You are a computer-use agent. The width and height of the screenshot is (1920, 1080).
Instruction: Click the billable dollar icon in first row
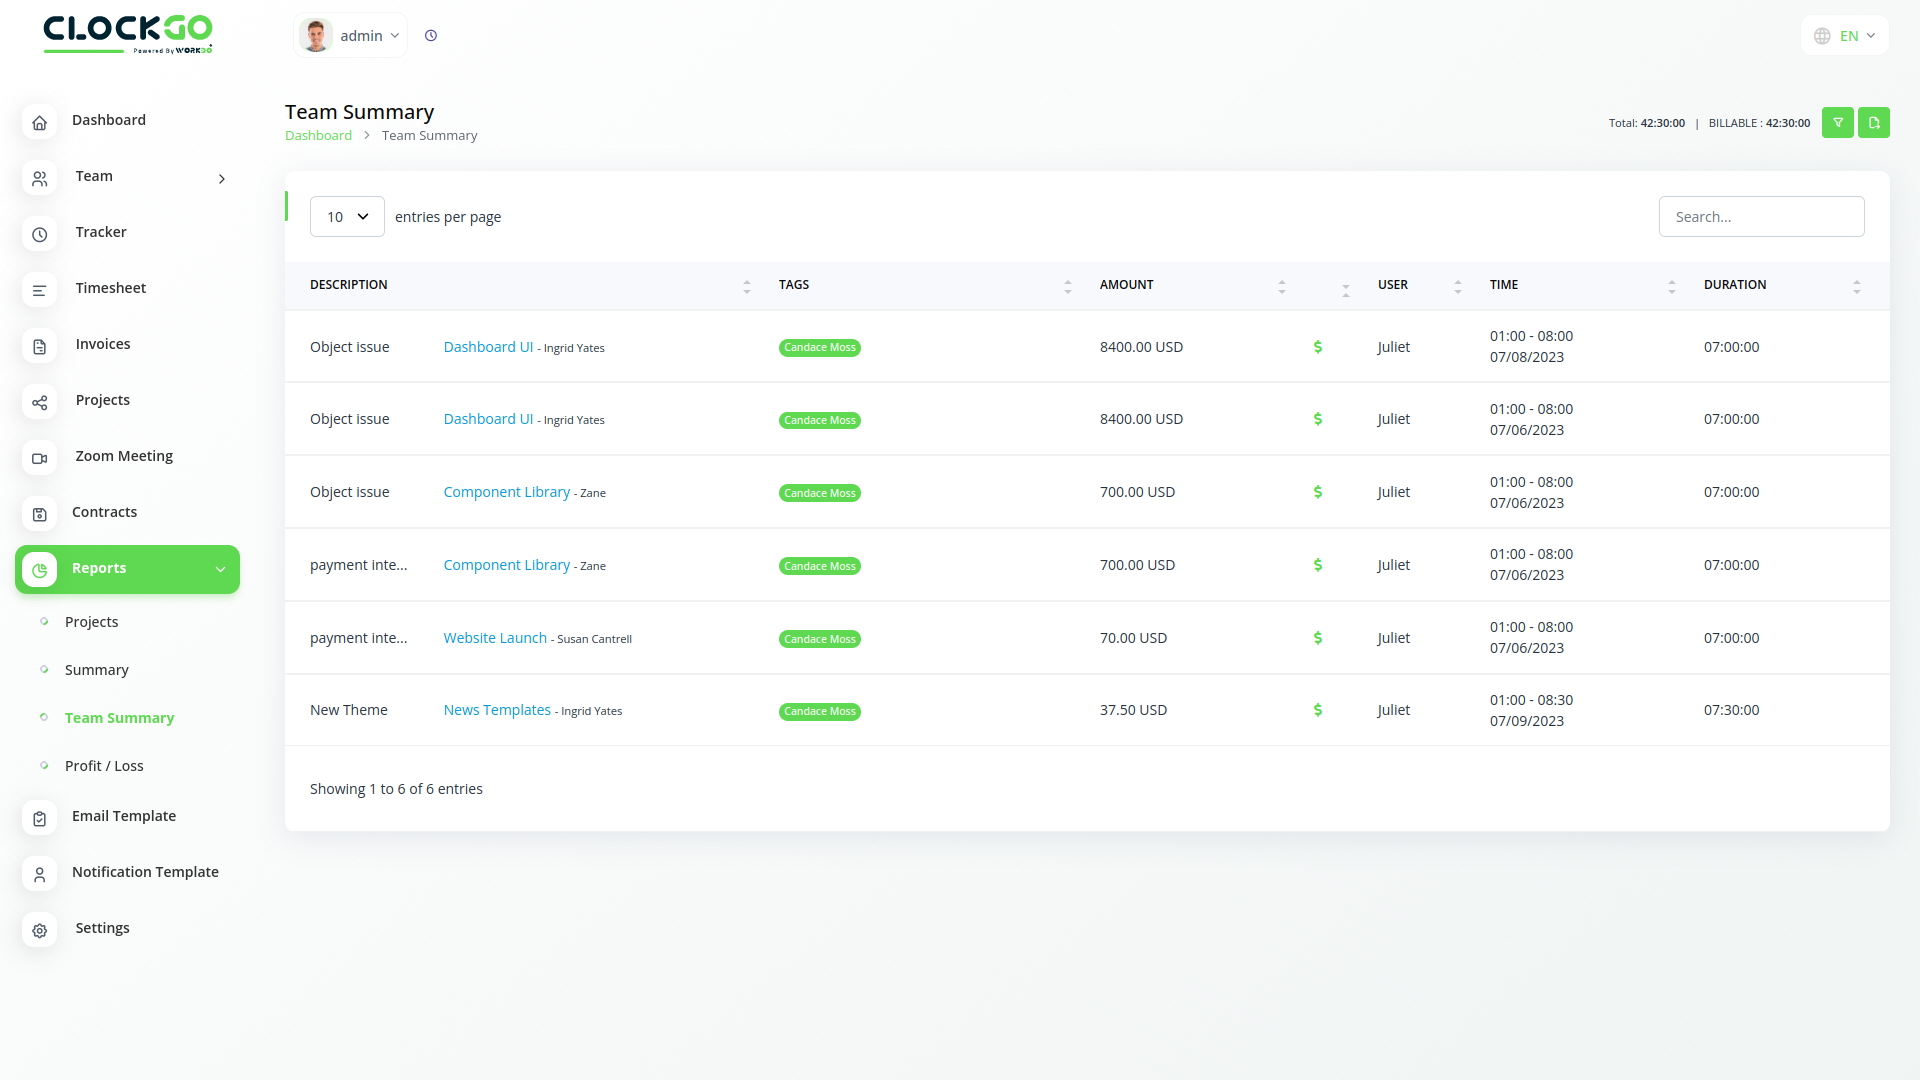click(1317, 347)
